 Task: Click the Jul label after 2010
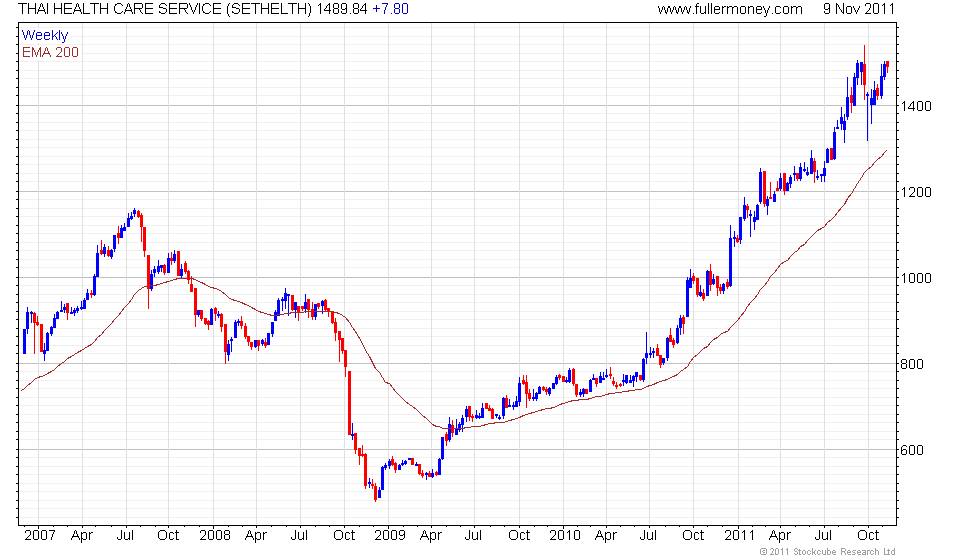click(x=648, y=536)
